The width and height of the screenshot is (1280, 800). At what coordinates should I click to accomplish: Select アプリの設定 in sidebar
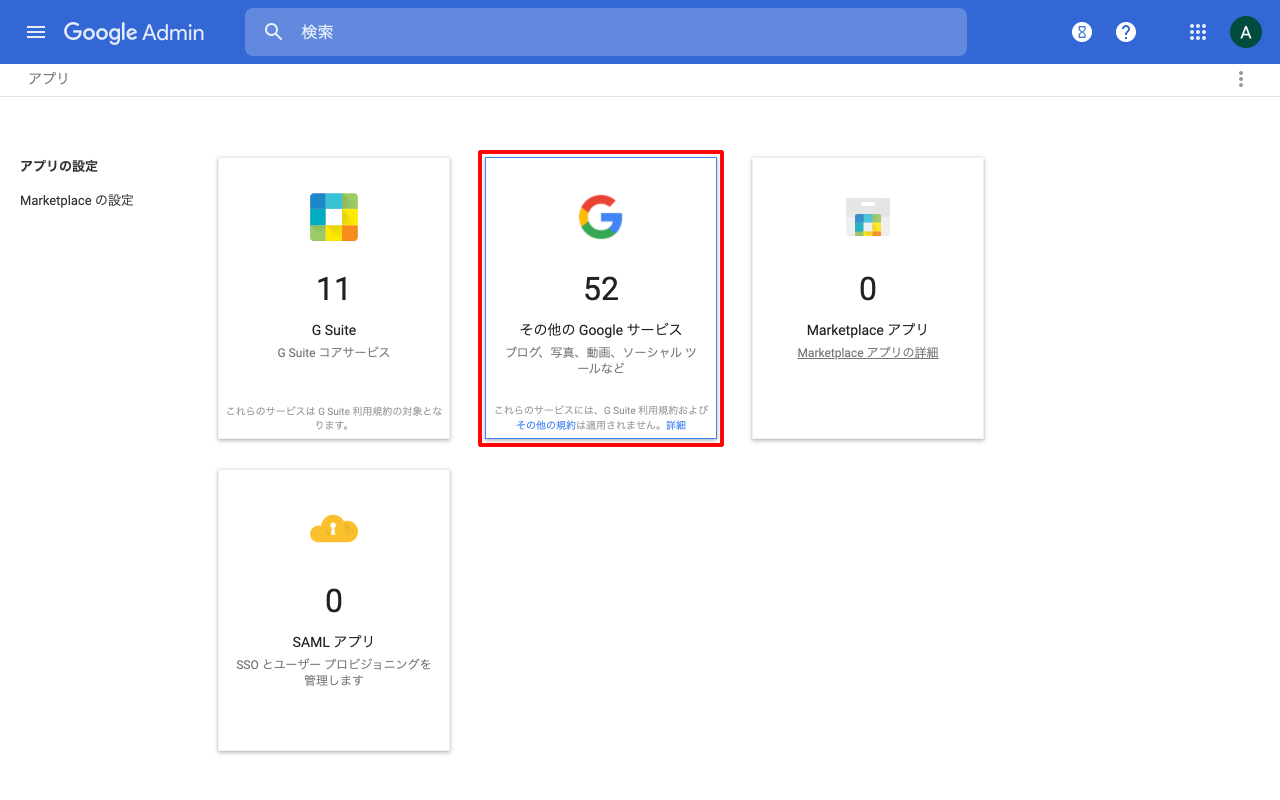(59, 166)
